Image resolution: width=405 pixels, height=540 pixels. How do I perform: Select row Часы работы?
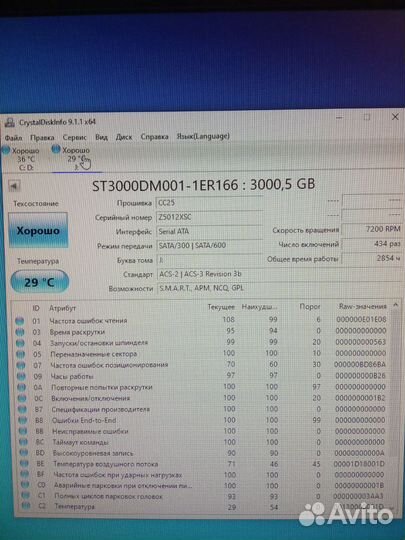click(202, 376)
